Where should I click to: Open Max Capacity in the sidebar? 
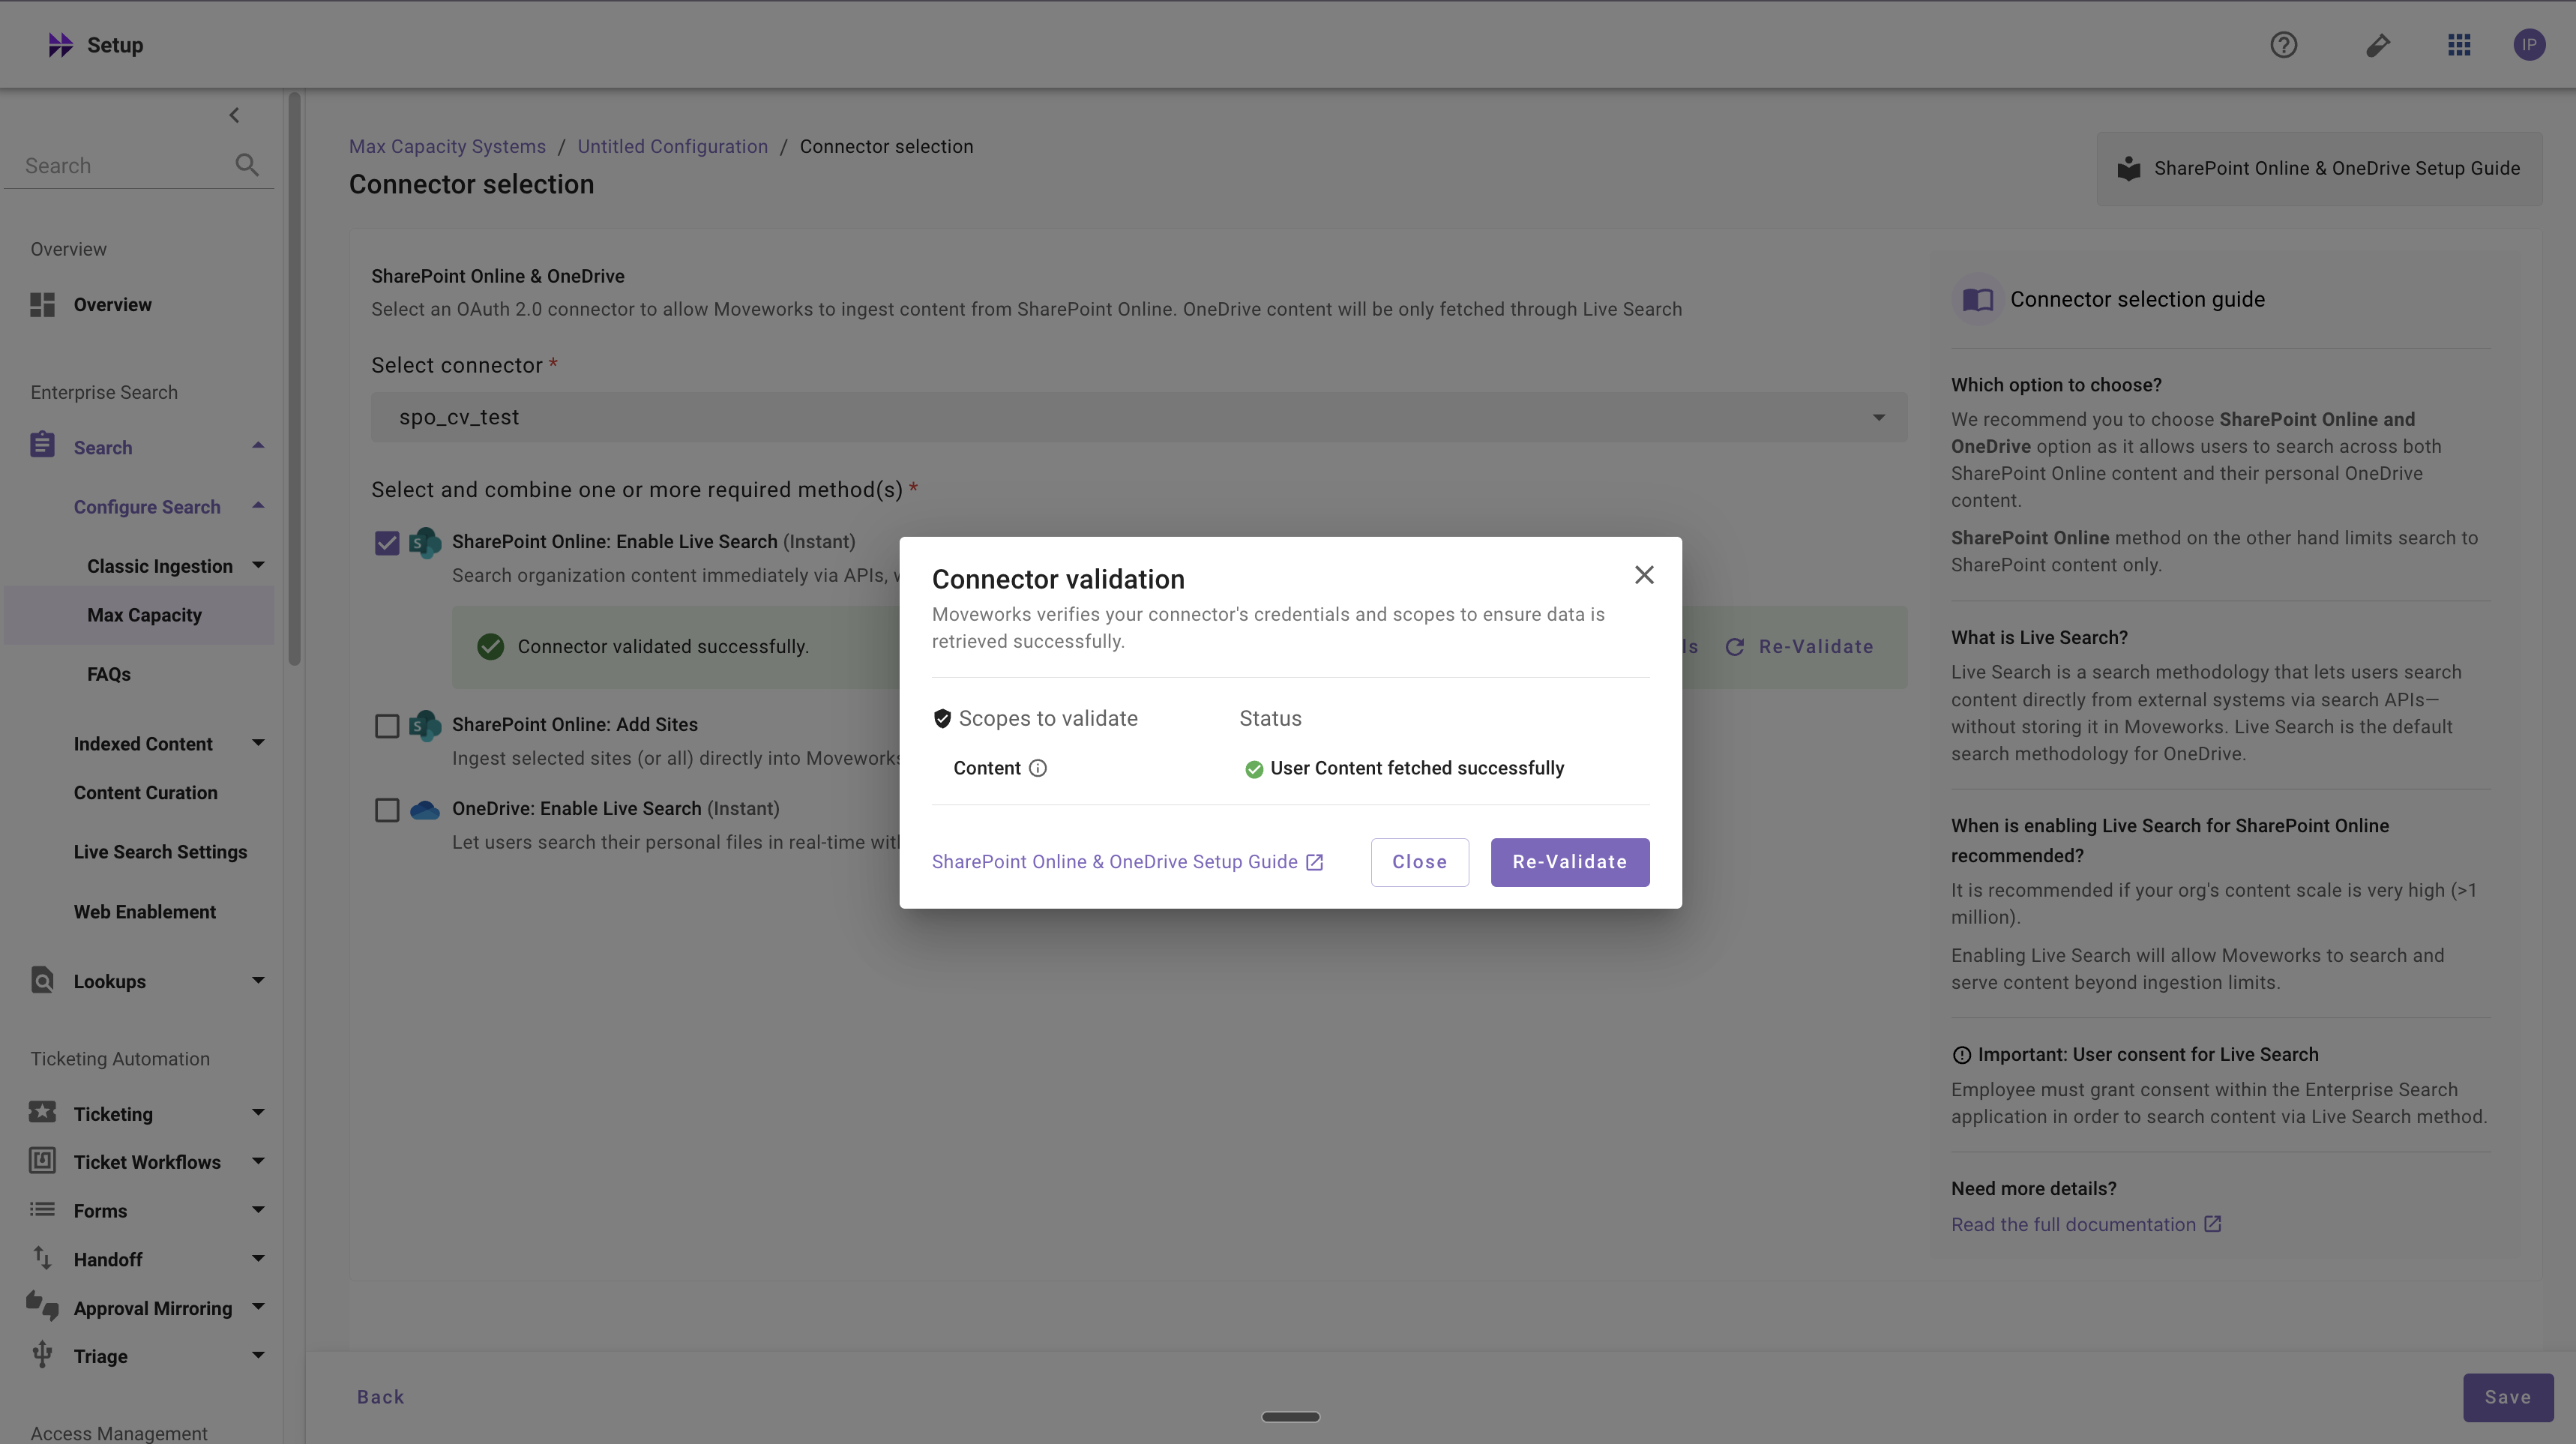139,615
